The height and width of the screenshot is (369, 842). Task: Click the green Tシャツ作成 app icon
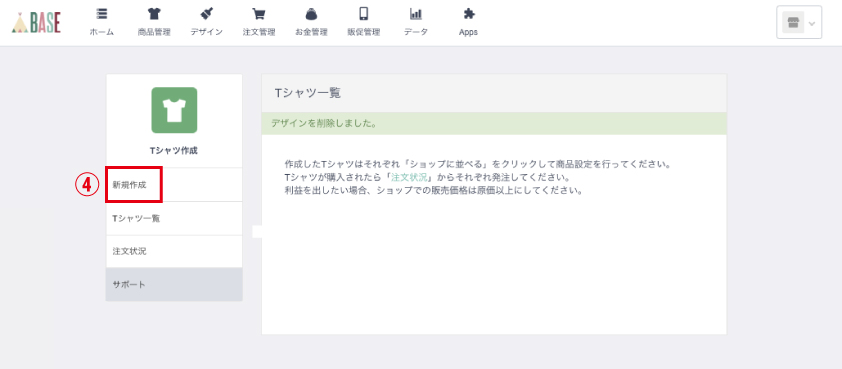tap(174, 110)
